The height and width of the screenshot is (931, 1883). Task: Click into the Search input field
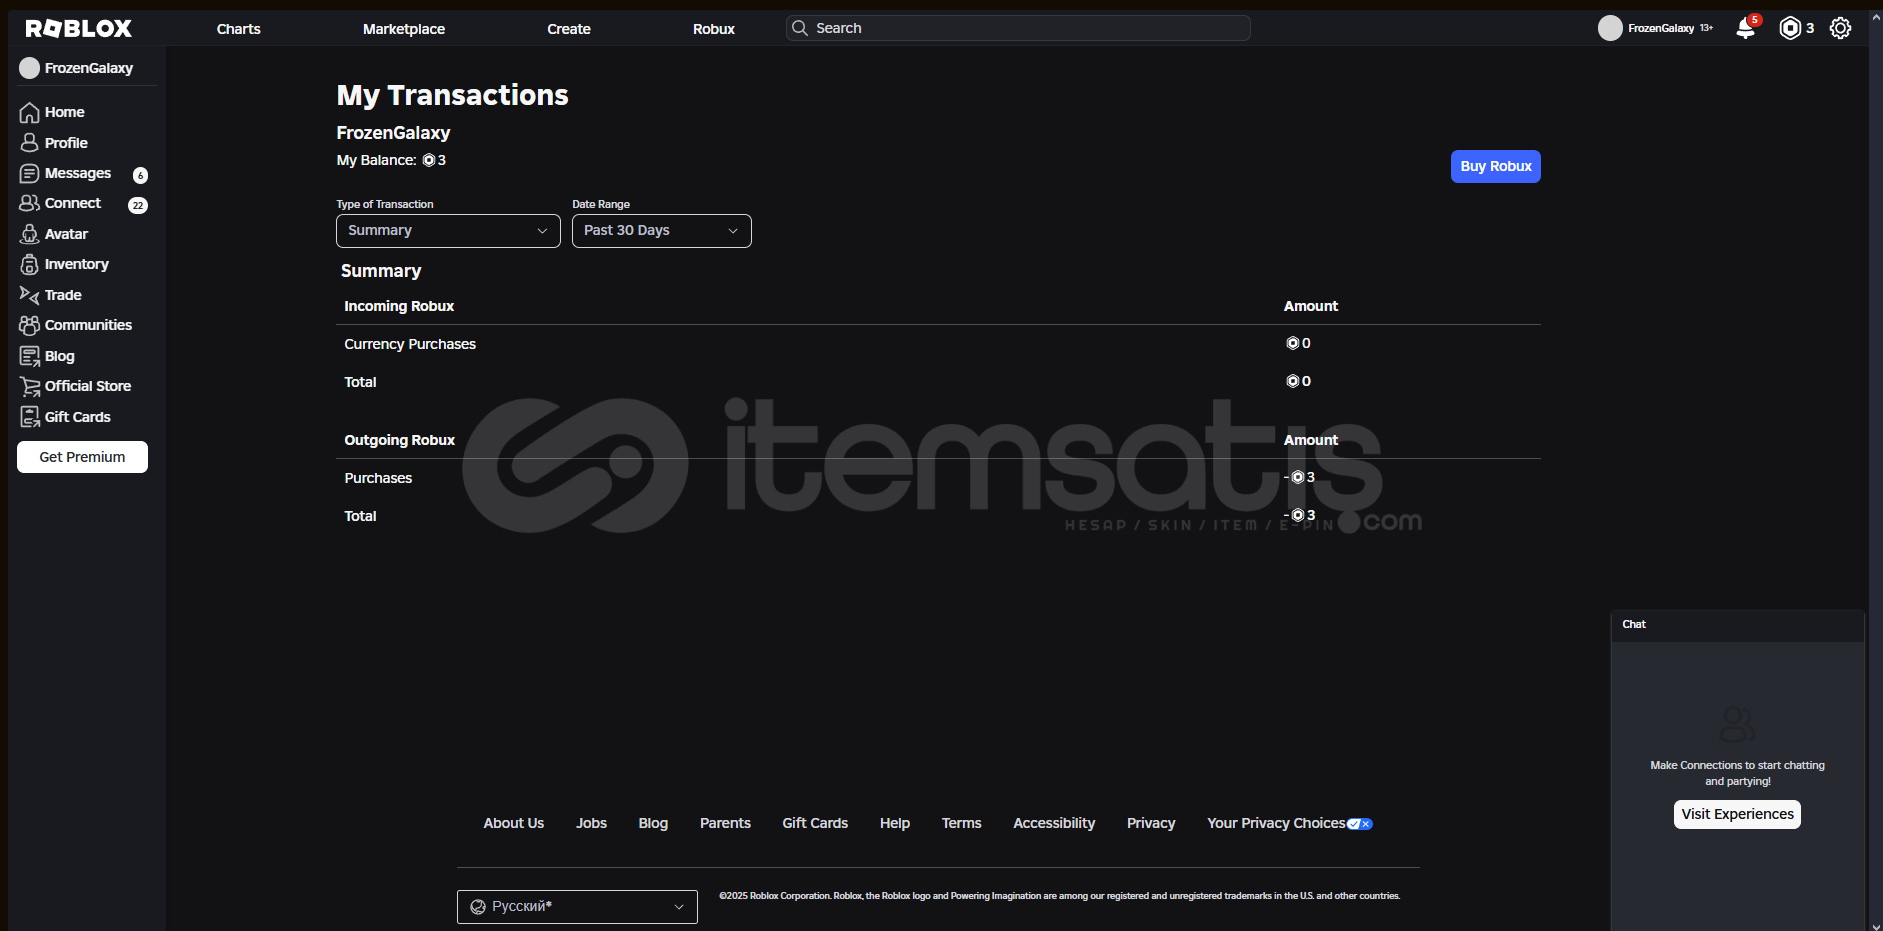(1018, 28)
